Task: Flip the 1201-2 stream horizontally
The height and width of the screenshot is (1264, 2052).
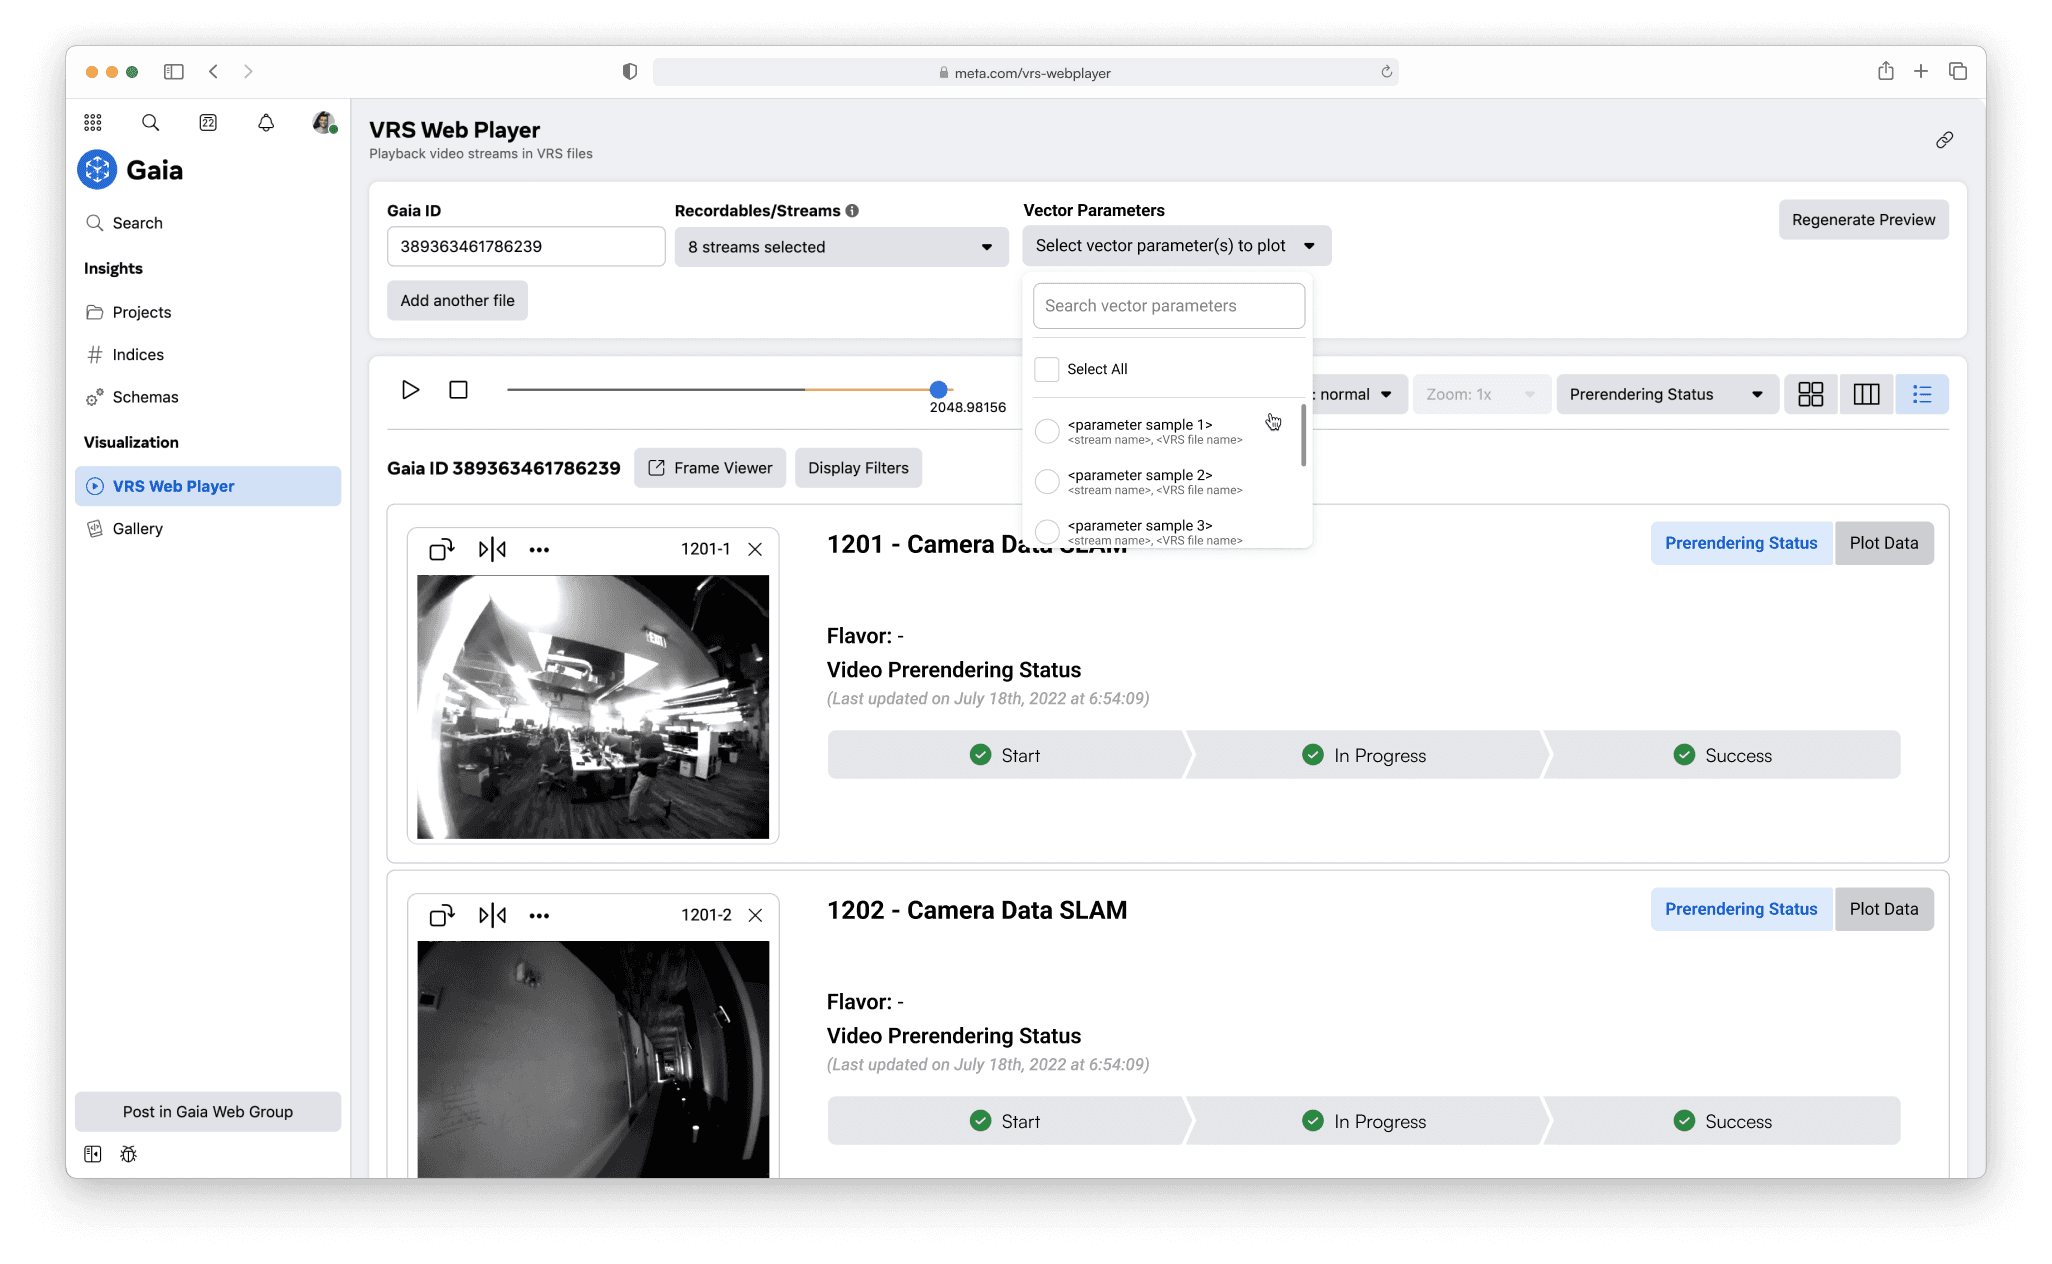Action: (492, 915)
